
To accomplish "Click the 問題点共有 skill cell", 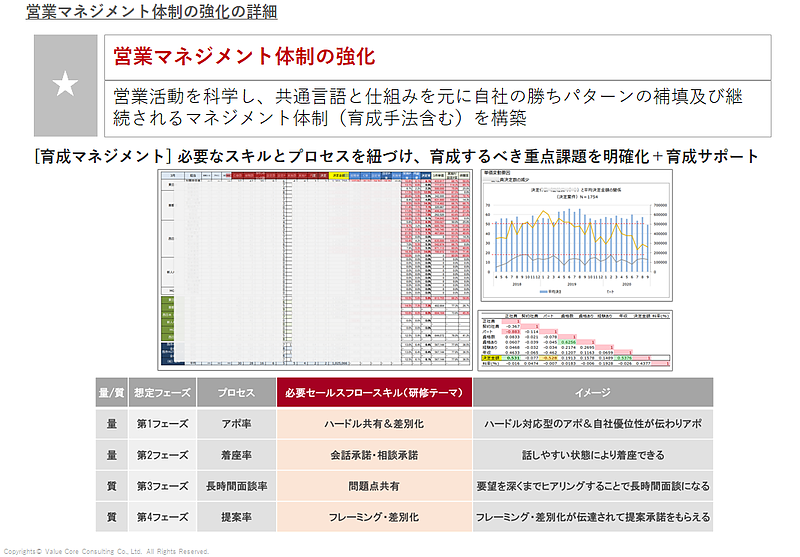I will tap(374, 486).
